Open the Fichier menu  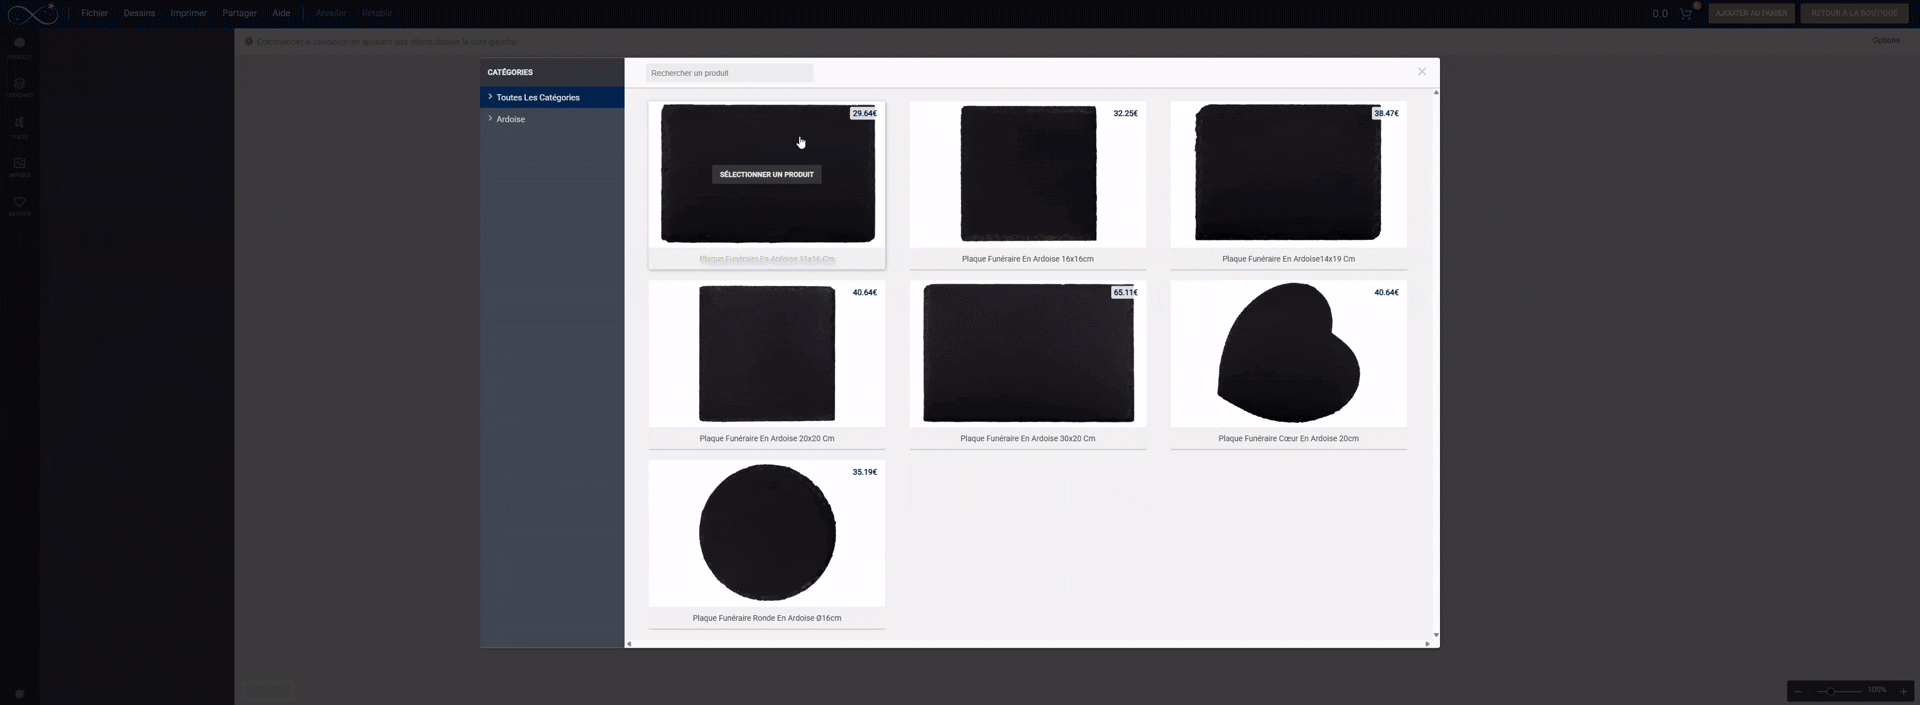tap(94, 13)
